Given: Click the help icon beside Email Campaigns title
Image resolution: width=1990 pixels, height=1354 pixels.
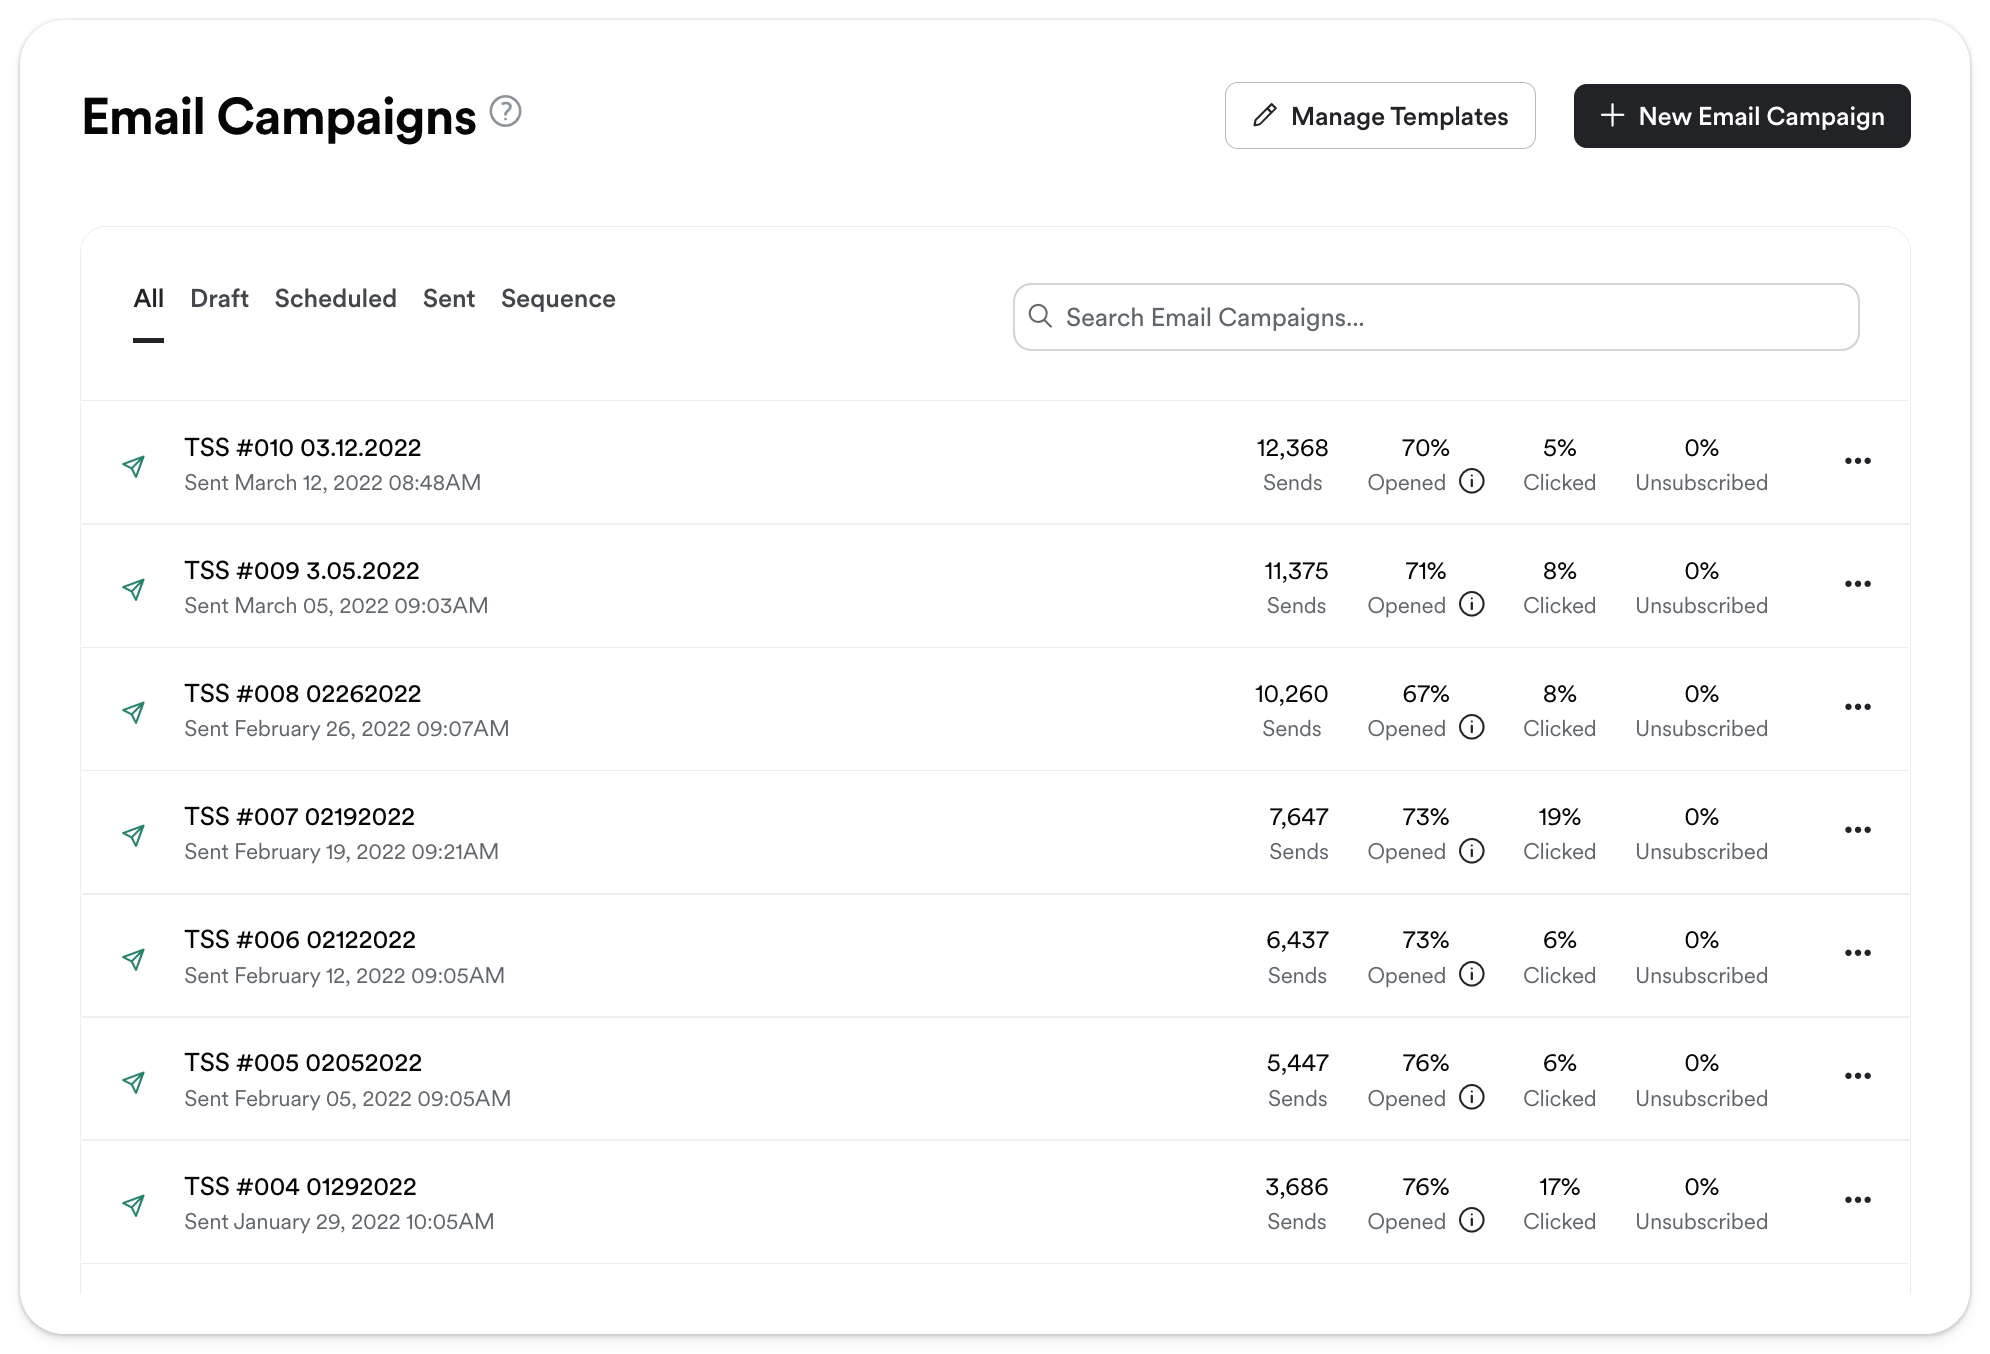Looking at the screenshot, I should point(506,111).
